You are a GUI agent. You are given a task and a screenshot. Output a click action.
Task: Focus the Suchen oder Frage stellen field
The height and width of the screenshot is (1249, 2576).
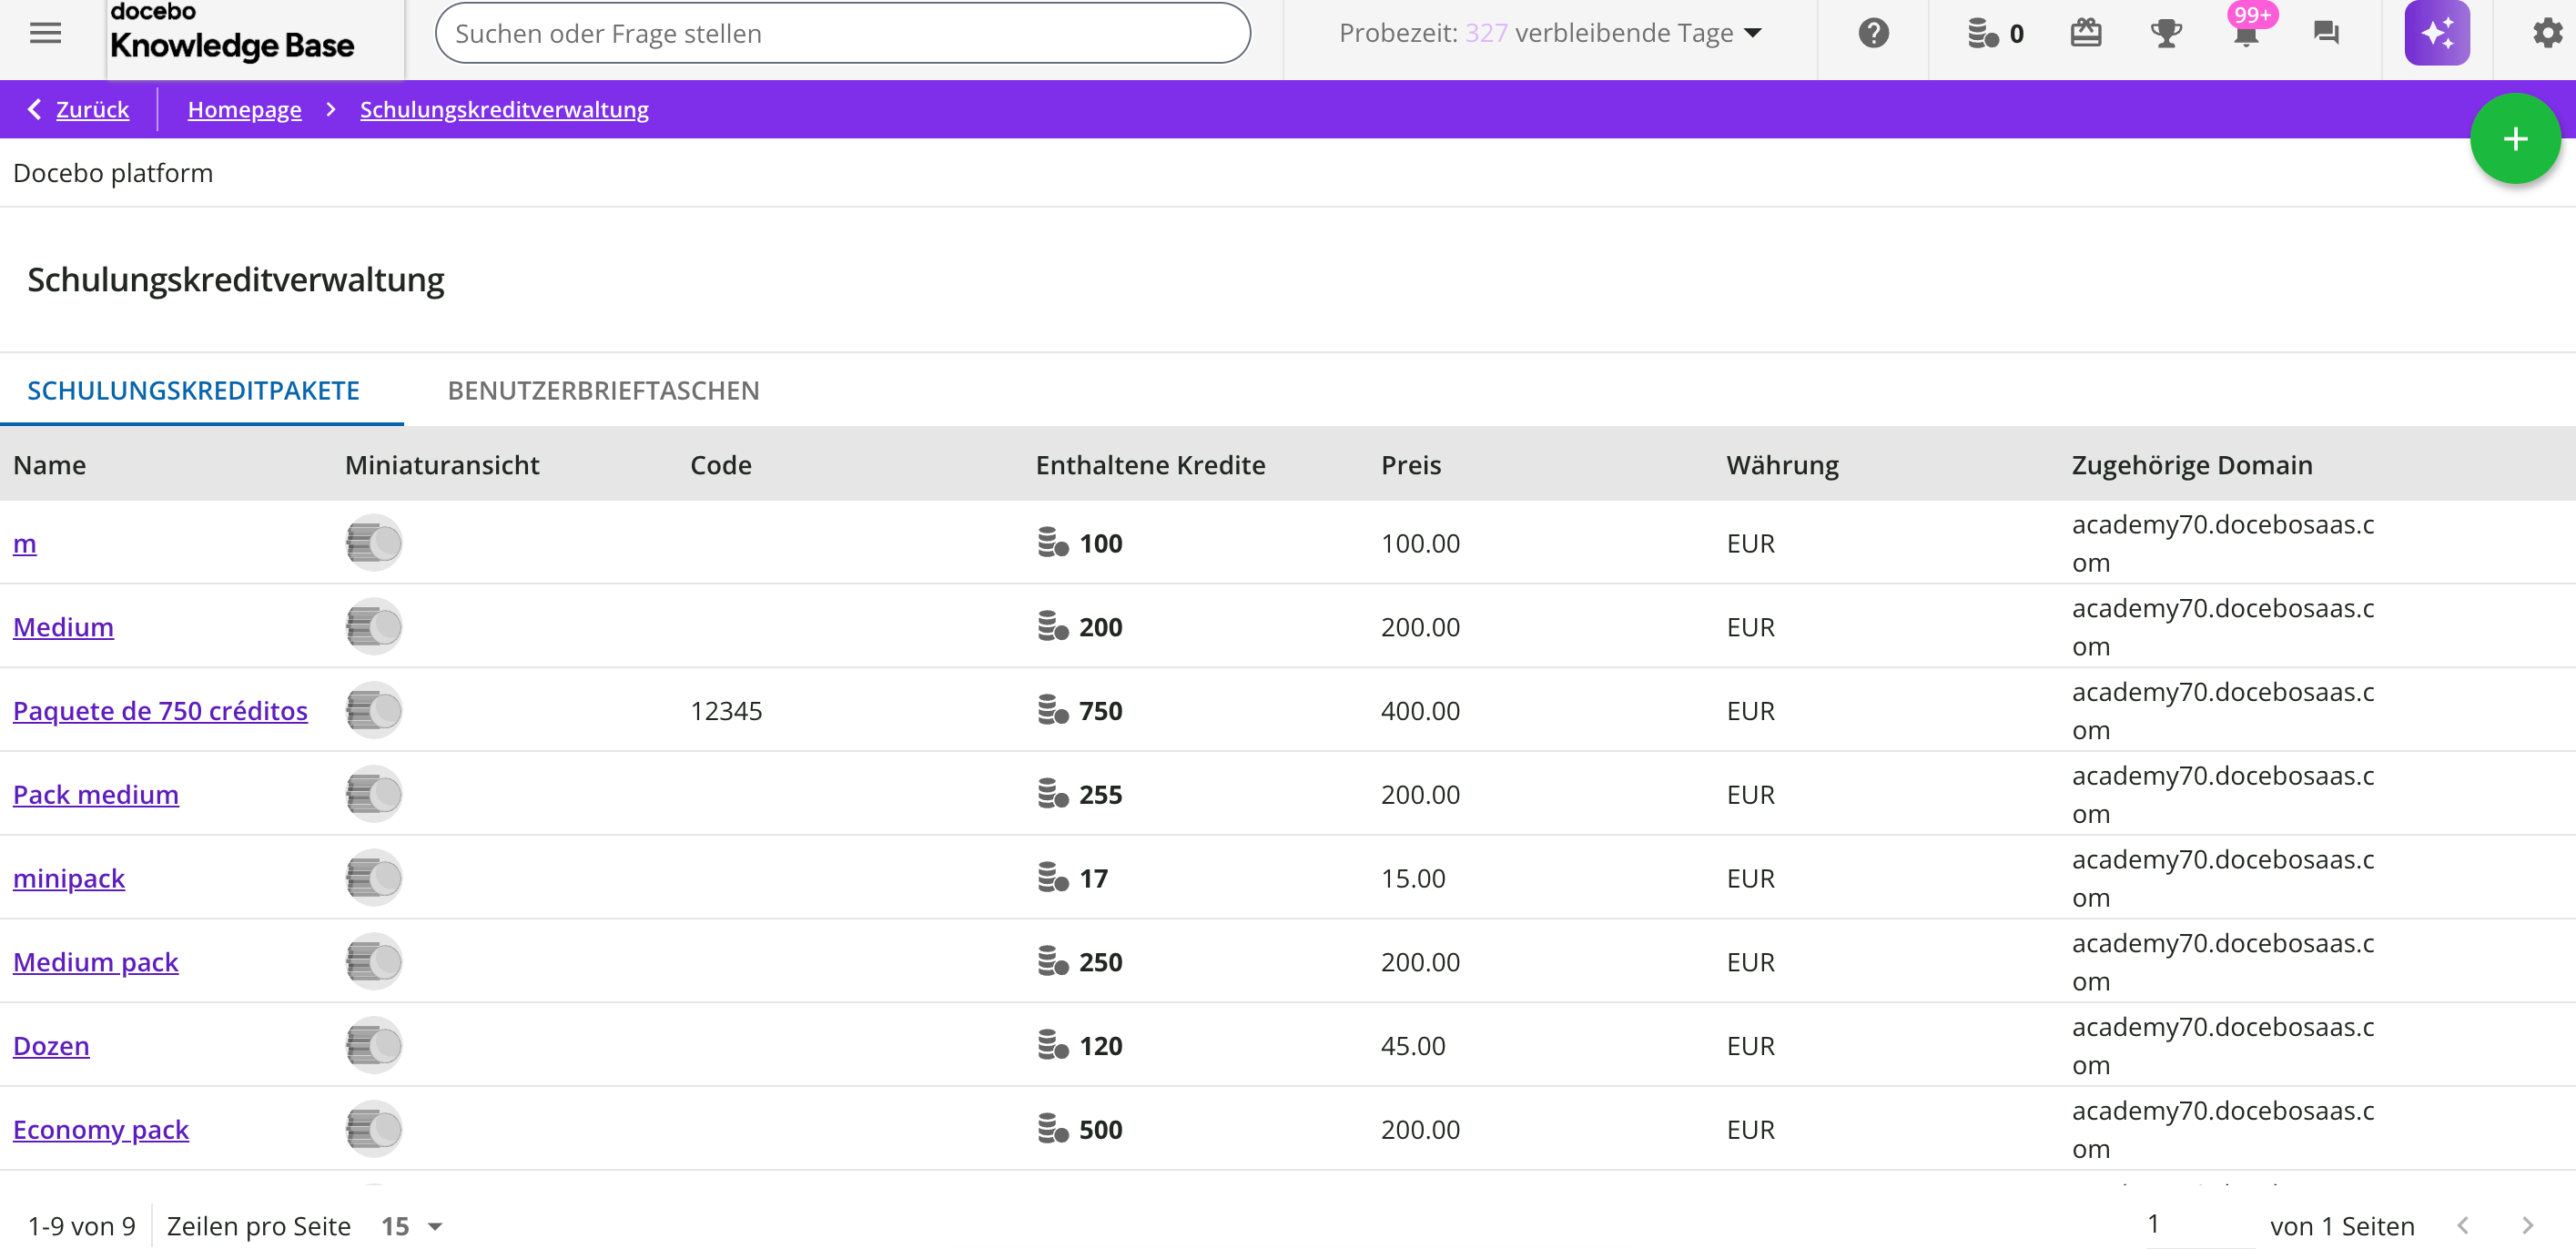pyautogui.click(x=842, y=33)
